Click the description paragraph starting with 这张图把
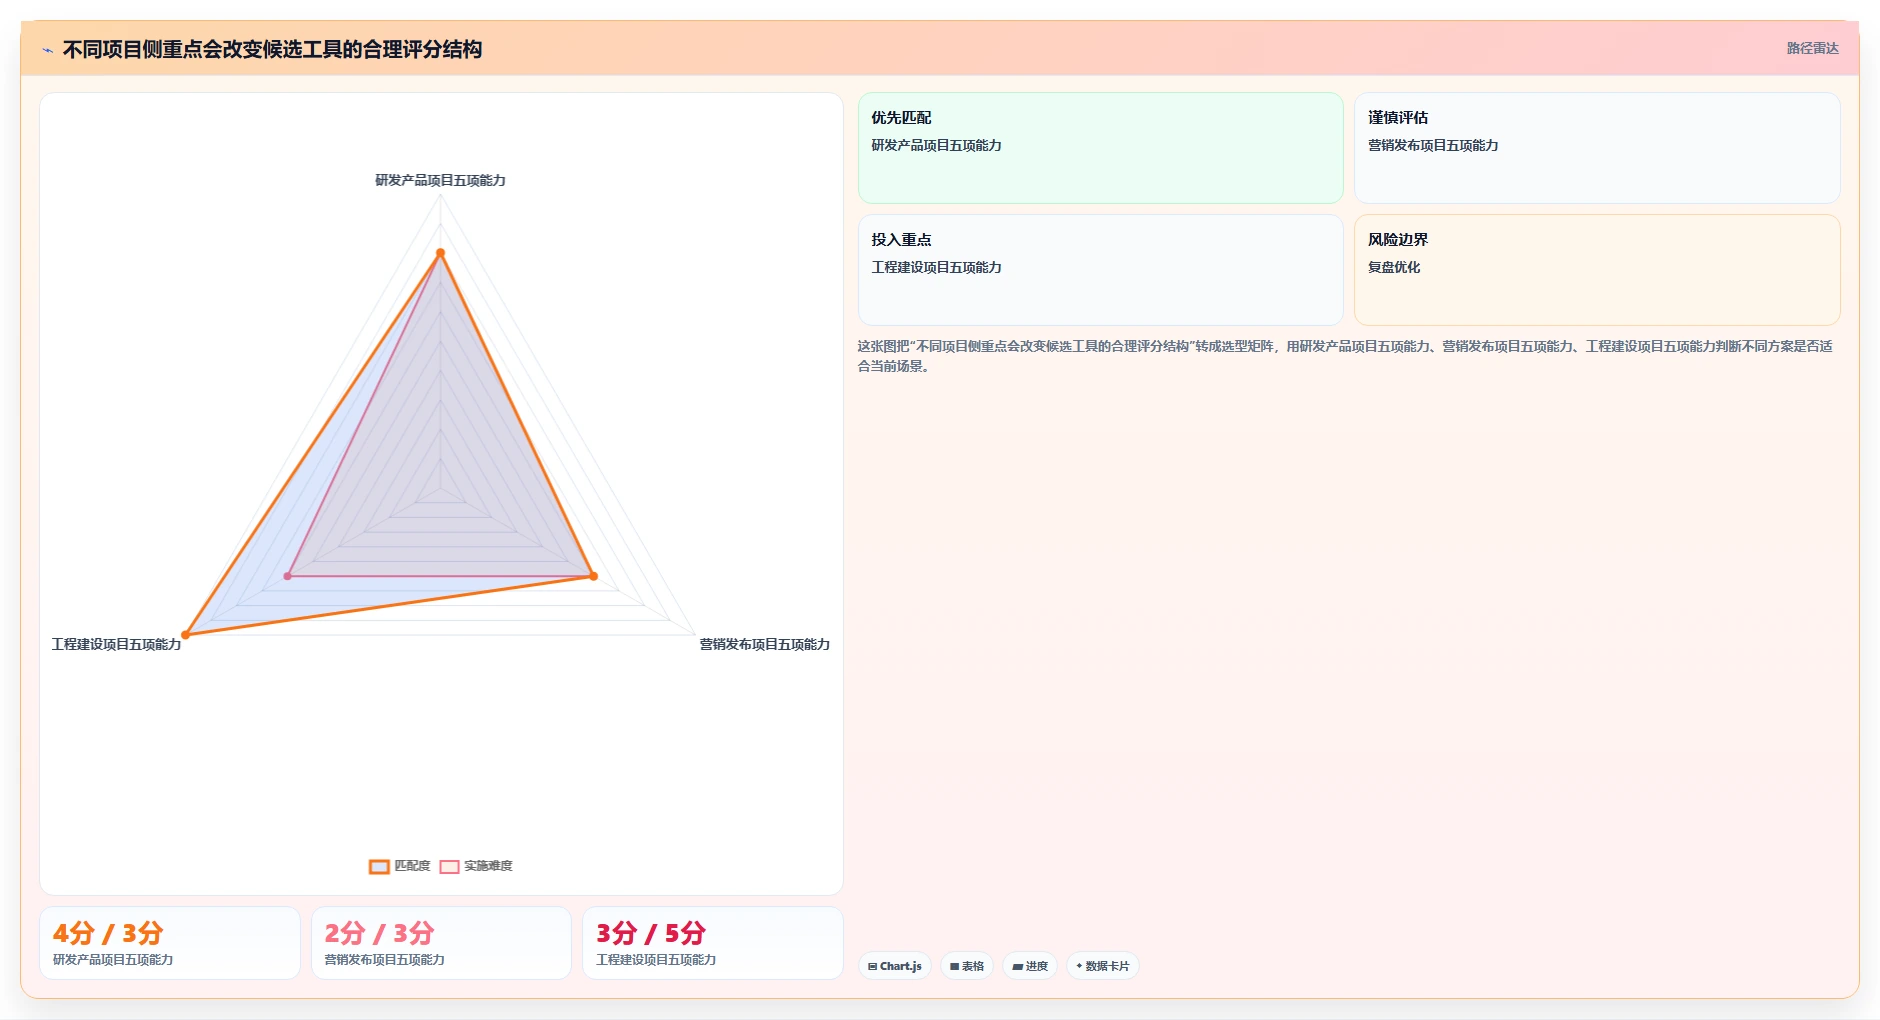1880x1020 pixels. (x=1345, y=356)
